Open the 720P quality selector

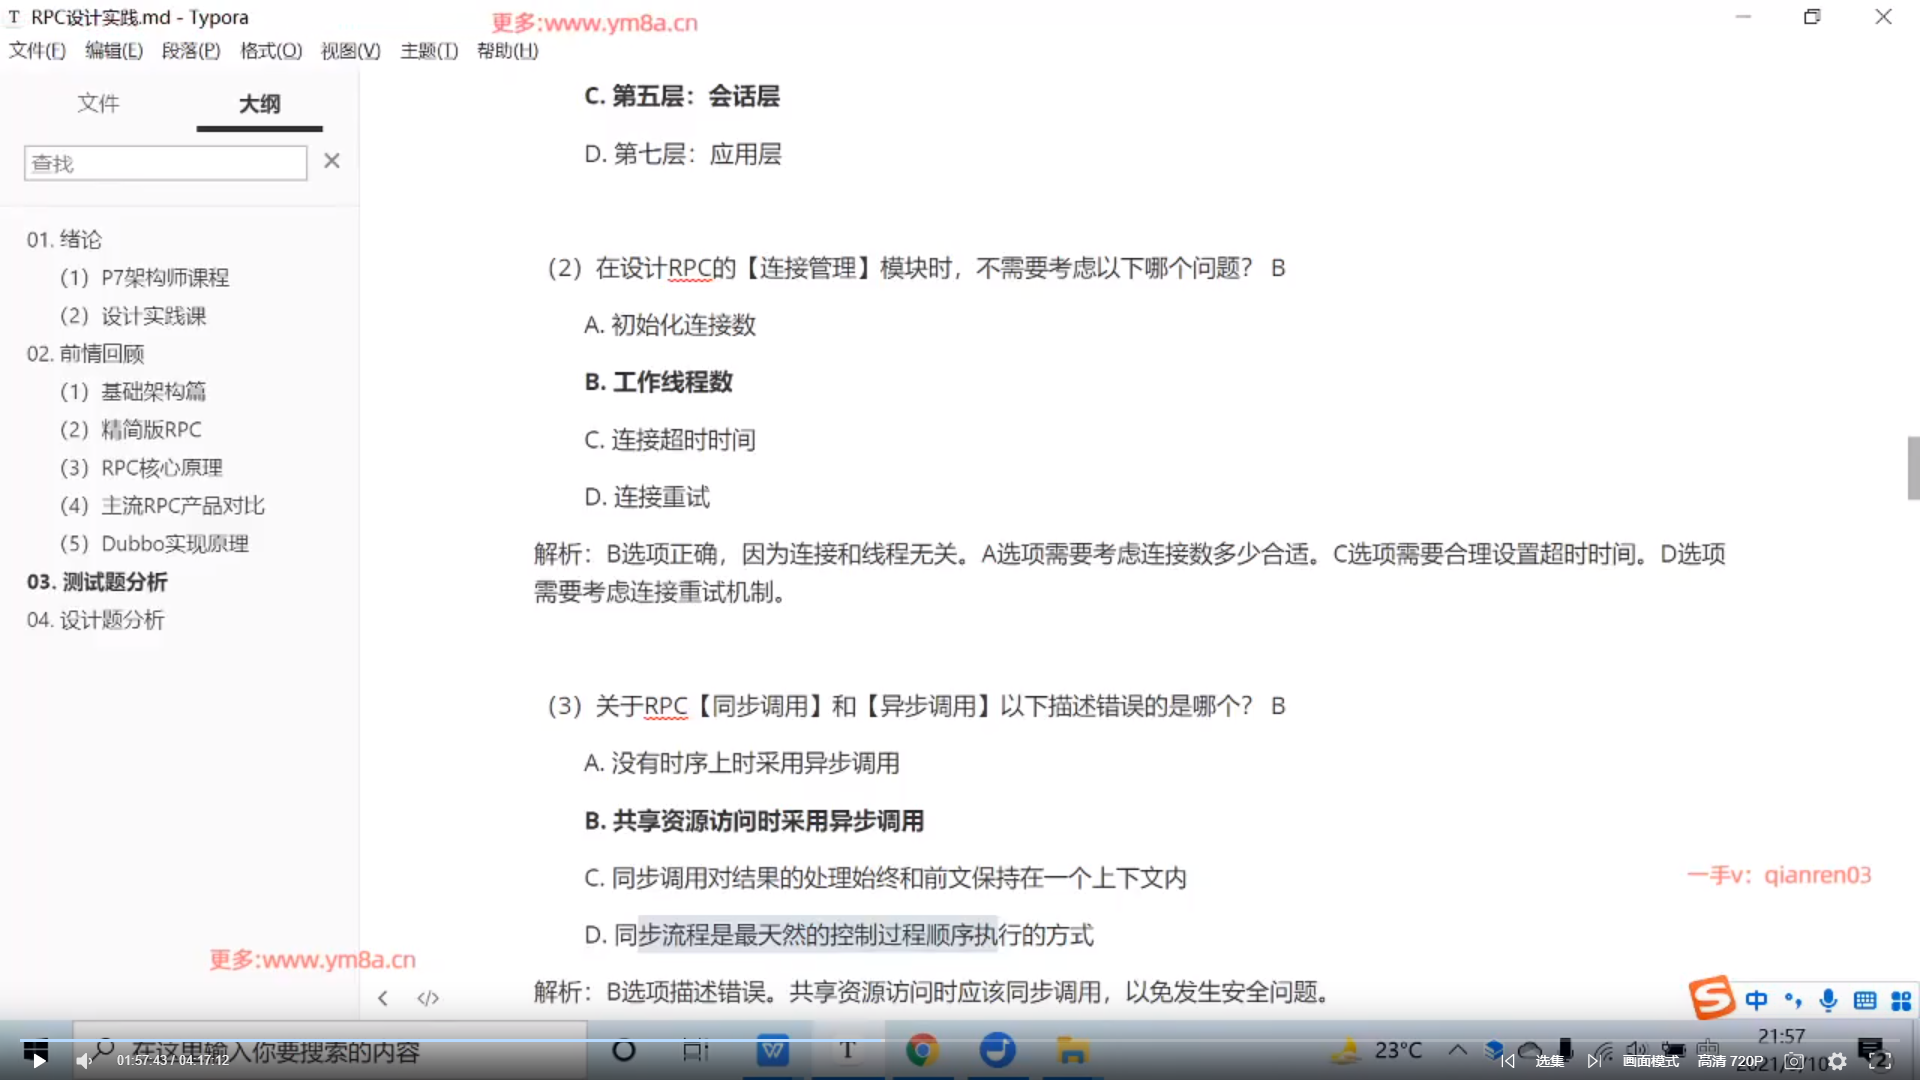pos(1730,1061)
